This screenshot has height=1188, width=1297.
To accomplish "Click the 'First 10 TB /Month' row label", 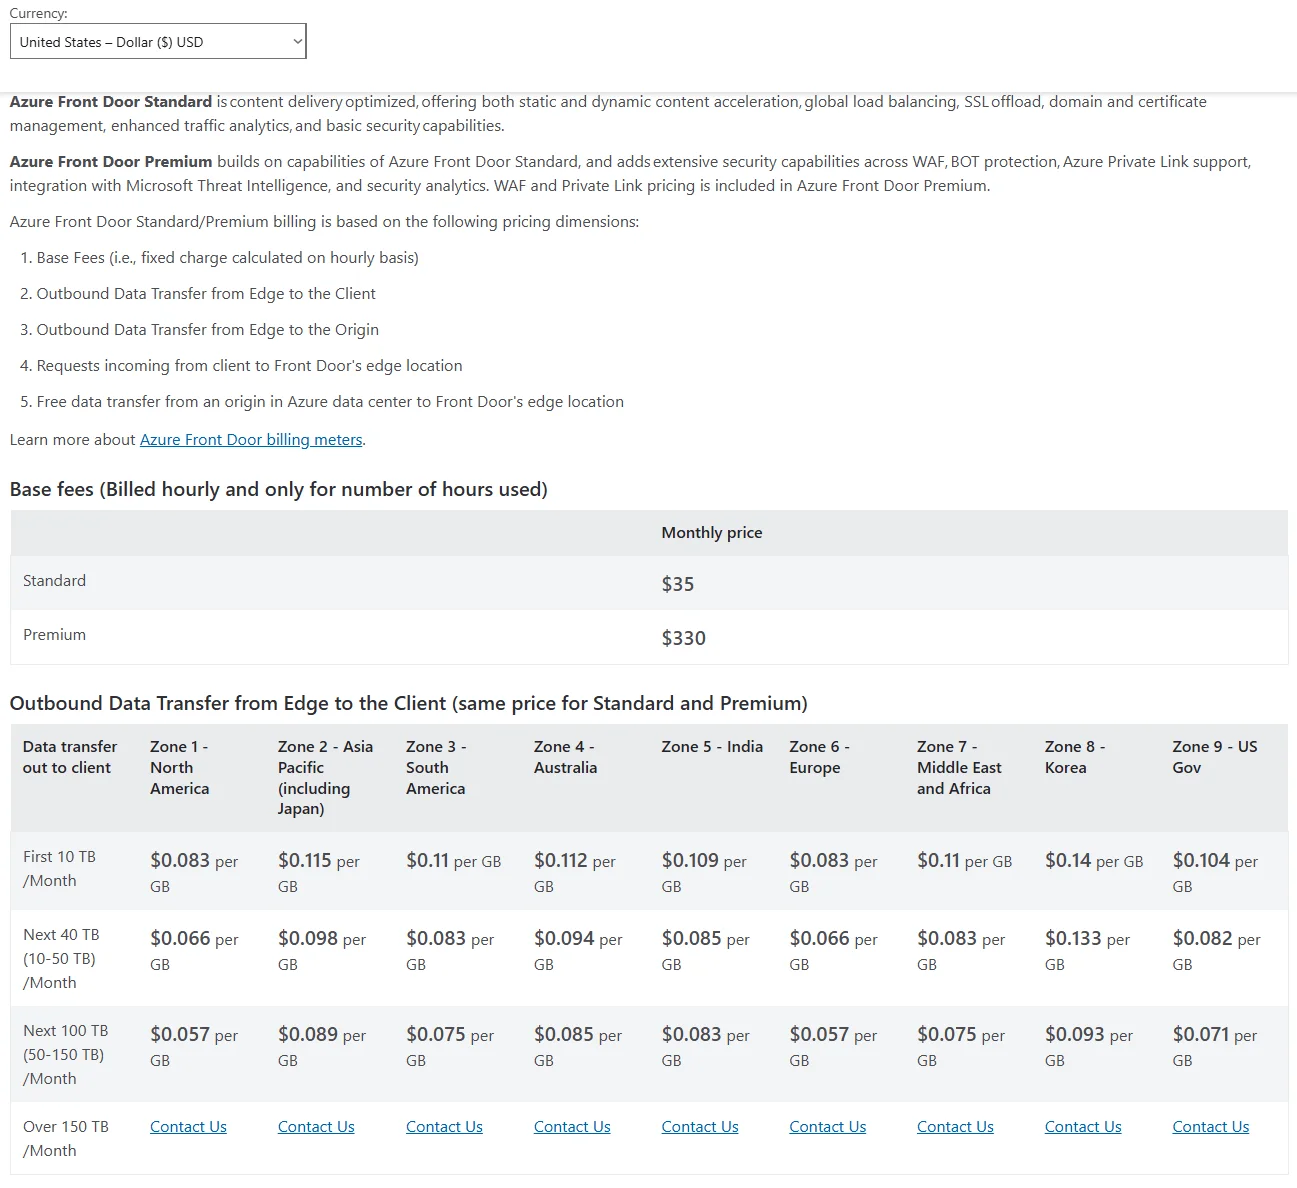I will [60, 869].
